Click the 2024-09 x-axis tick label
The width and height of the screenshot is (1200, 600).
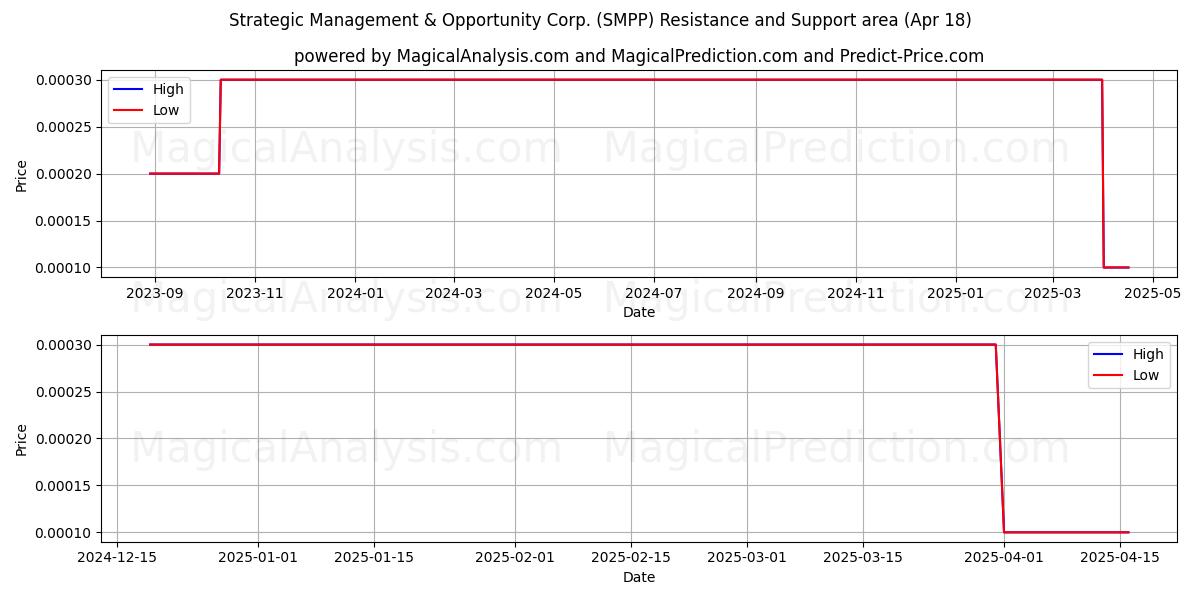coord(756,294)
